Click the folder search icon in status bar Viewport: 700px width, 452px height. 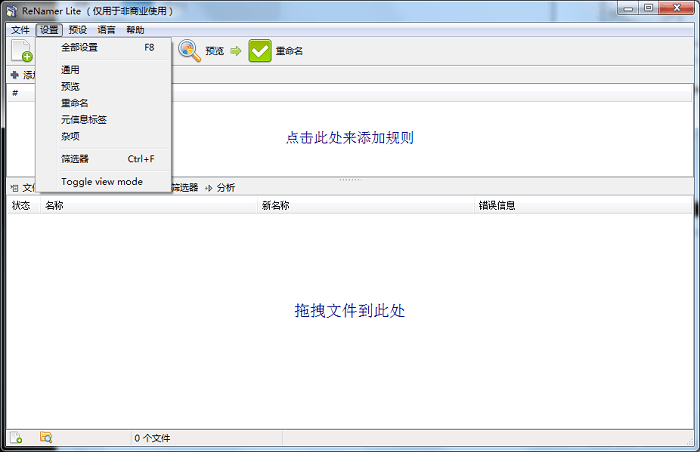[46, 437]
